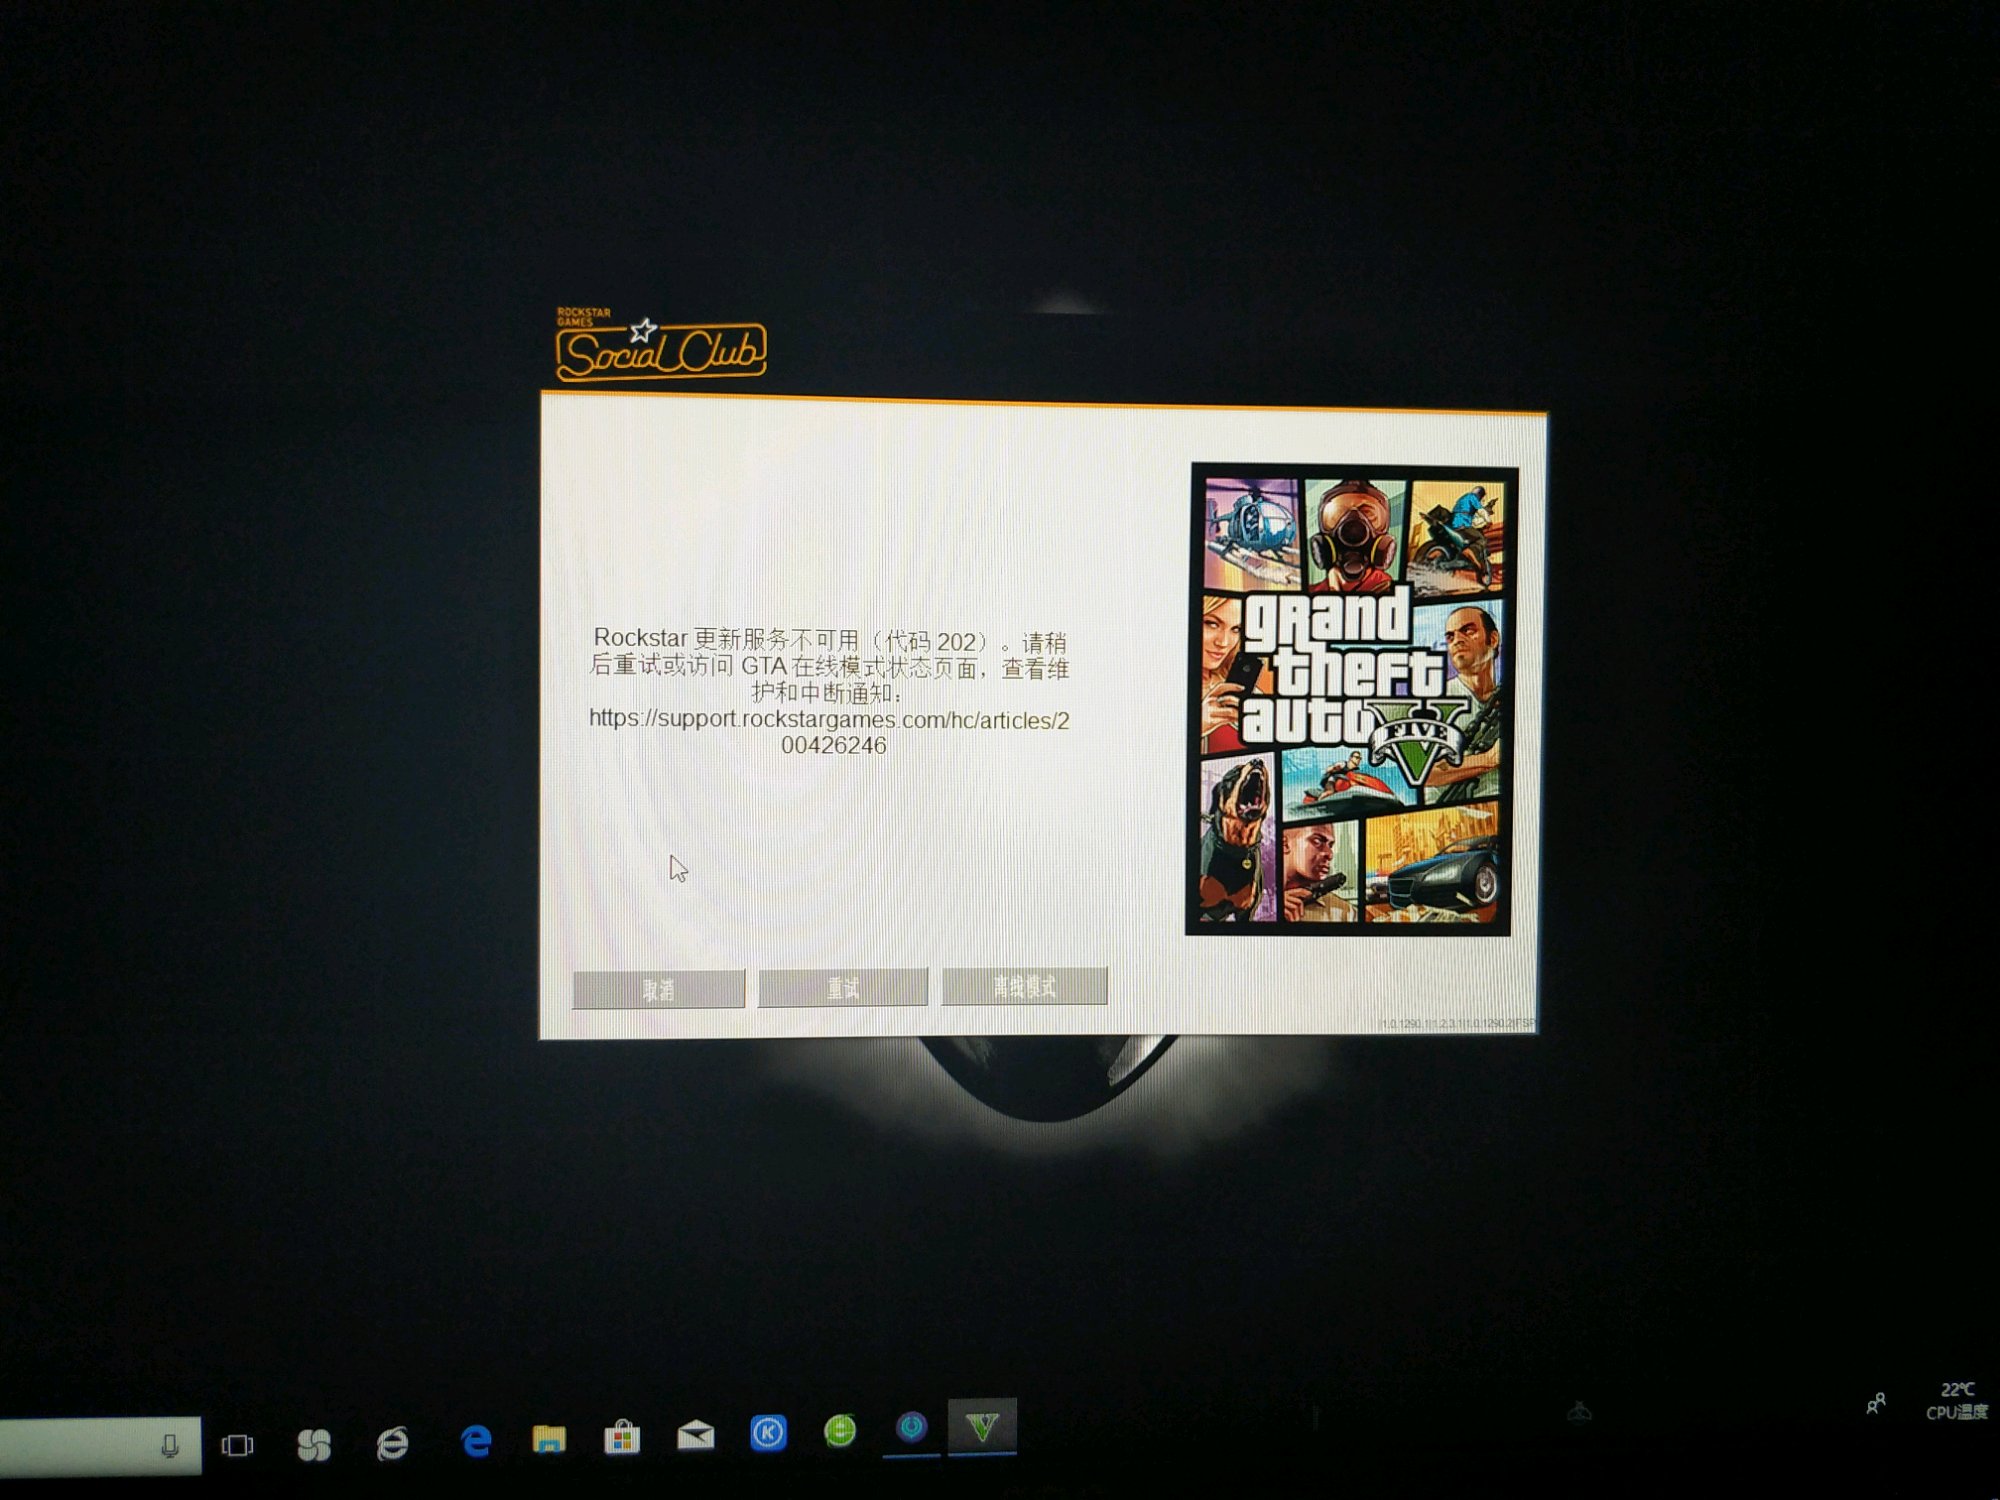
Task: Open the pinwheel fan app on taskbar
Action: 314,1444
